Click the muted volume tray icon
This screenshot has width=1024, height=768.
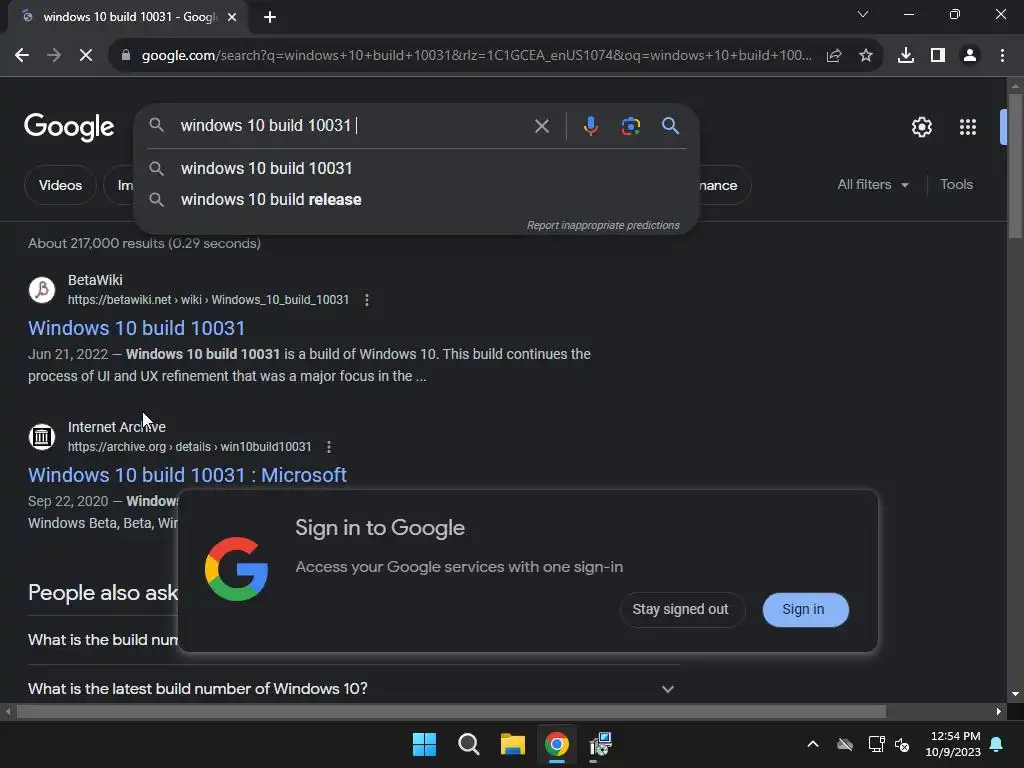(903, 744)
